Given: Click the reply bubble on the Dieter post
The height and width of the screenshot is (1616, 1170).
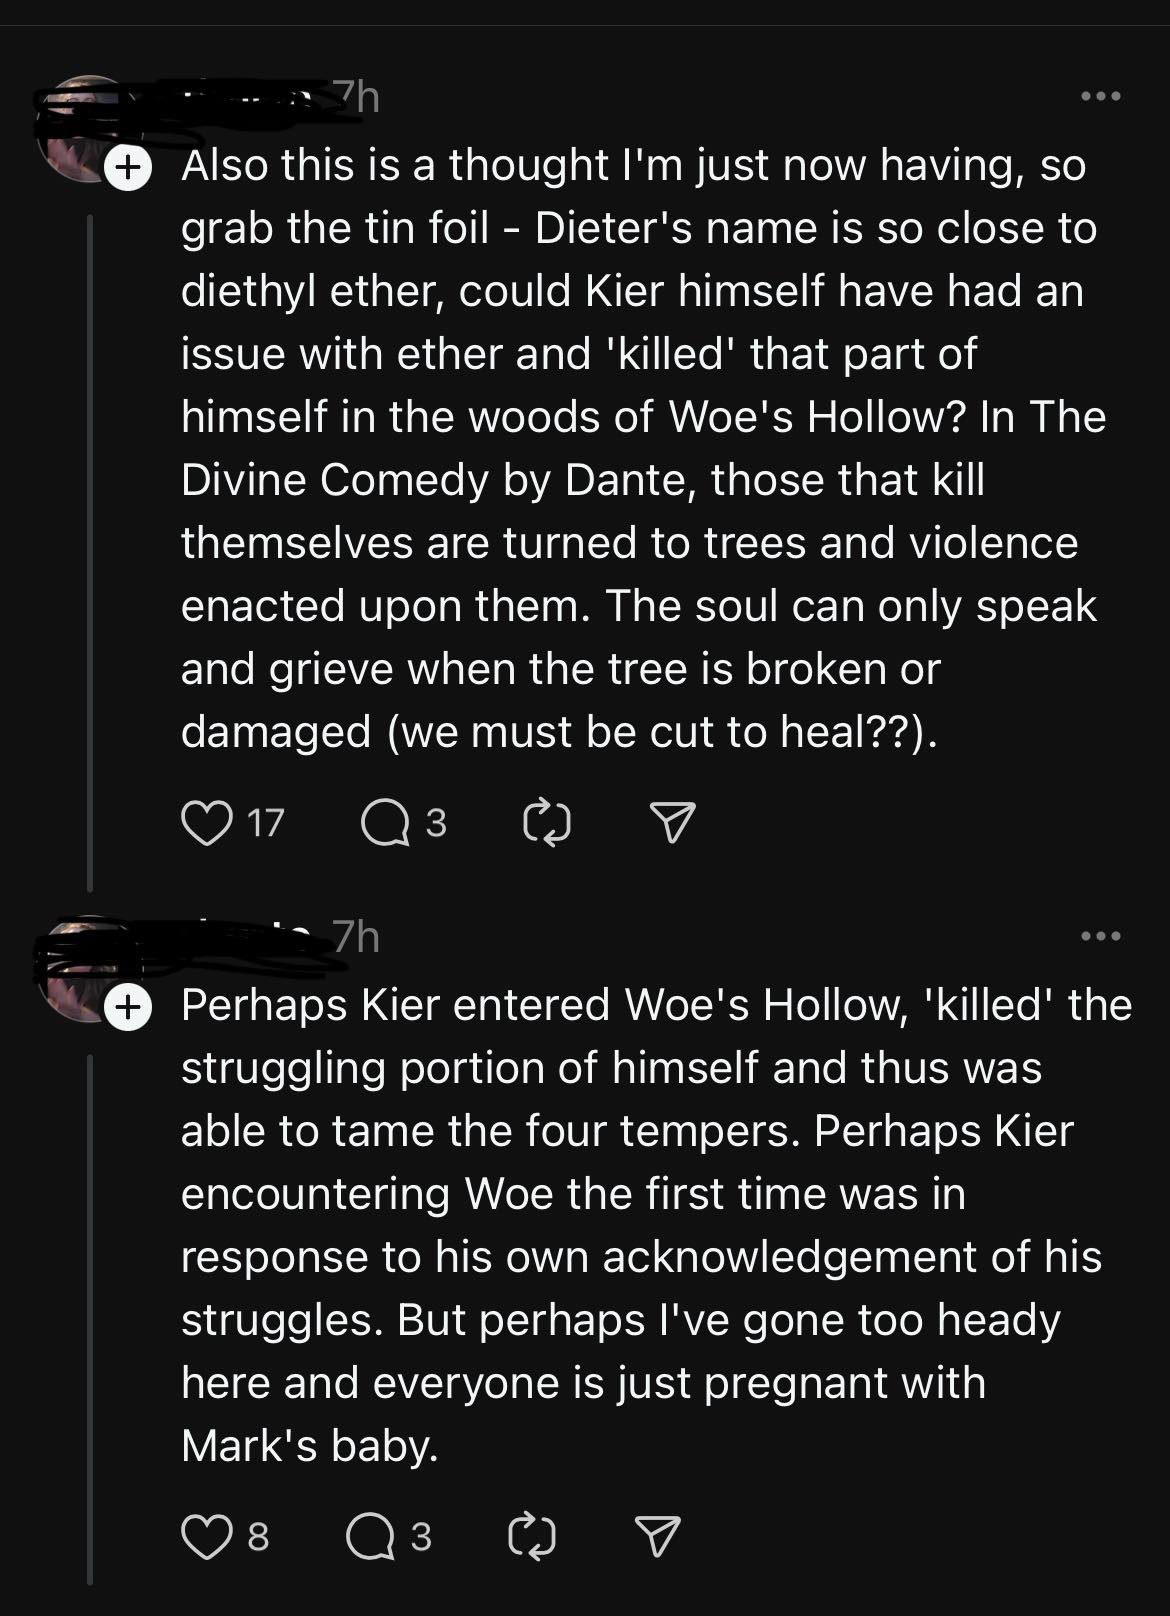Looking at the screenshot, I should [x=384, y=823].
